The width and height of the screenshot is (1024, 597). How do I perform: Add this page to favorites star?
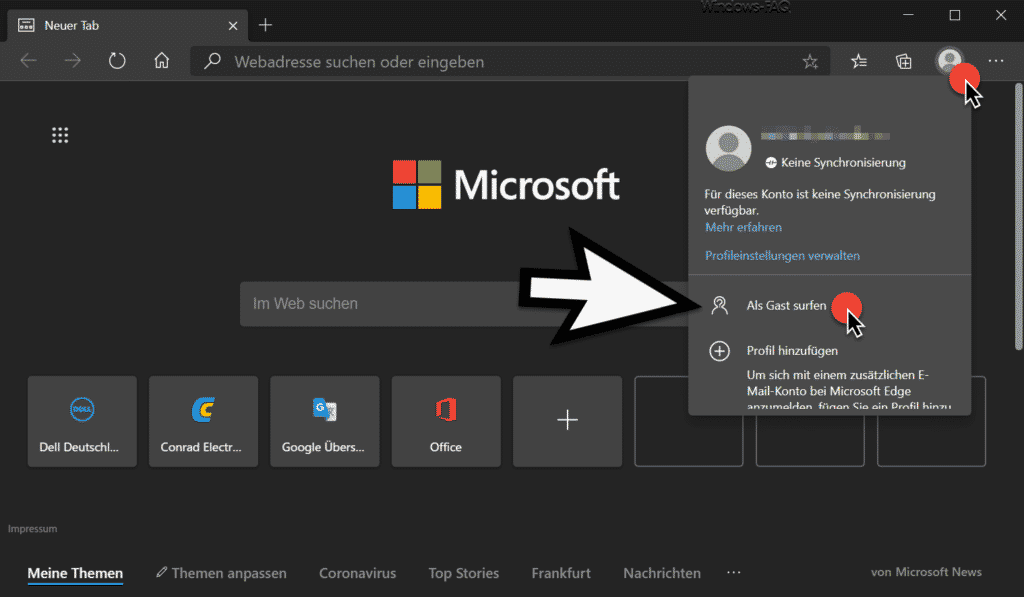pyautogui.click(x=810, y=62)
